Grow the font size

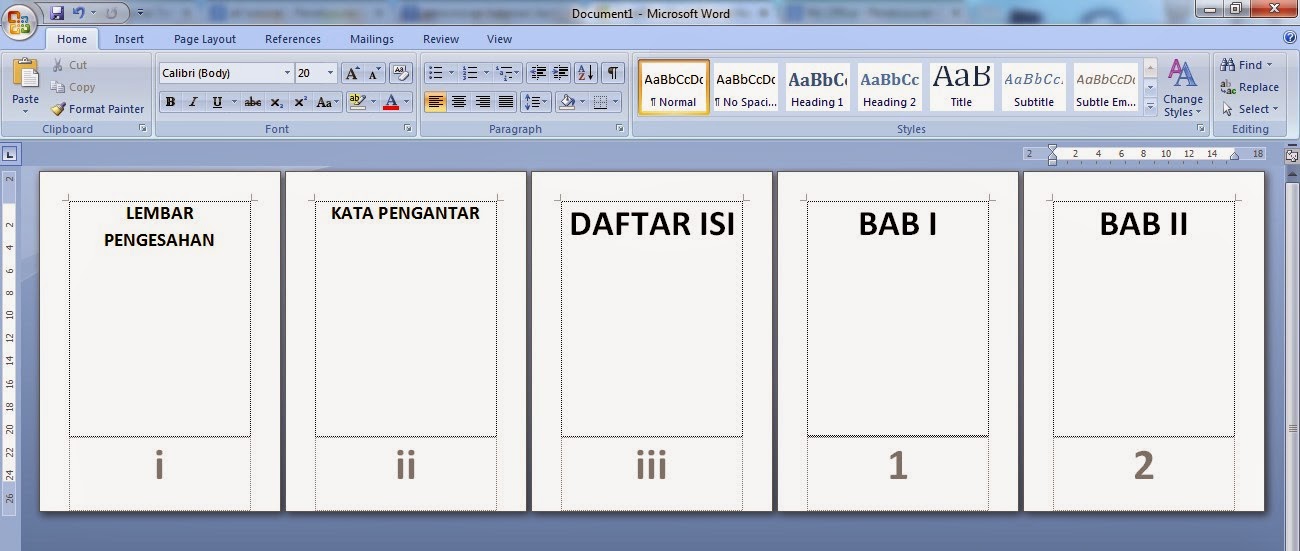pyautogui.click(x=352, y=73)
